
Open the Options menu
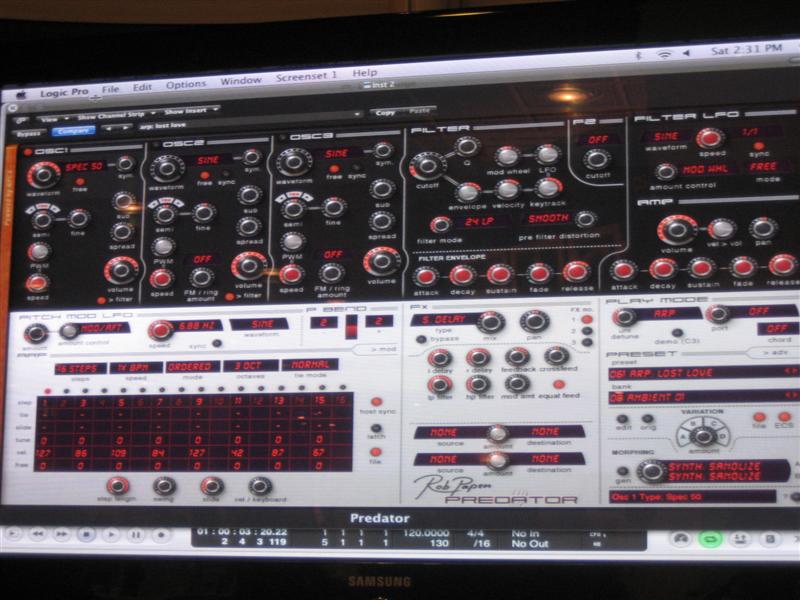tap(186, 85)
